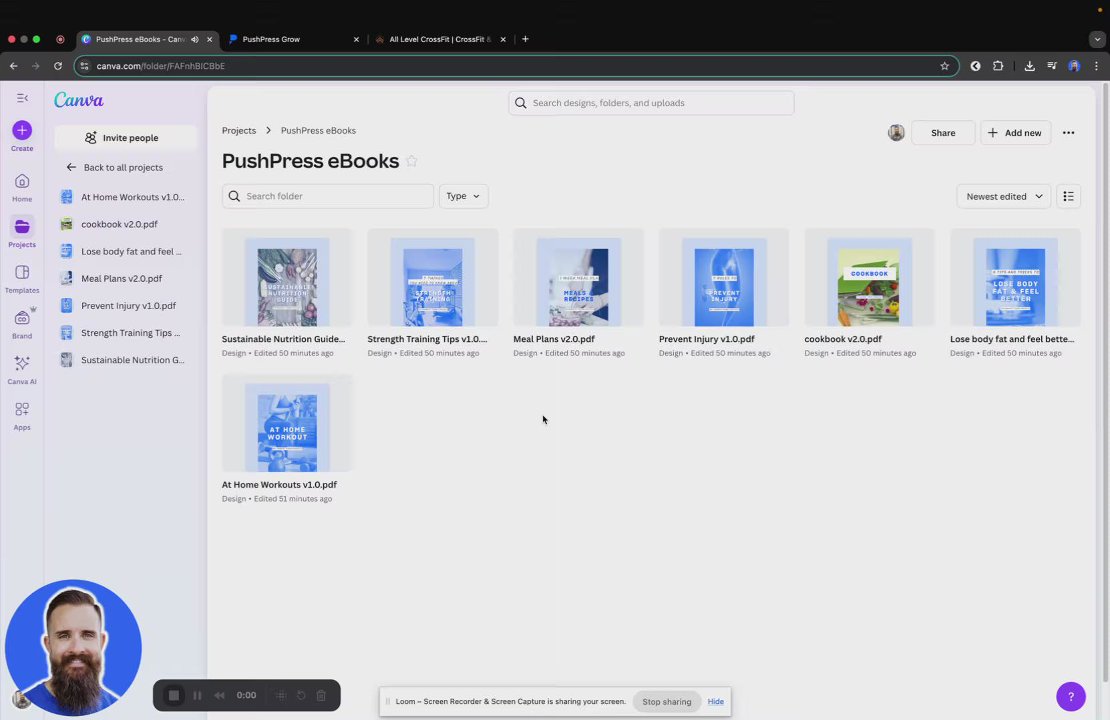This screenshot has height=720, width=1110.
Task: Click the Loom rewind icon
Action: pyautogui.click(x=219, y=695)
